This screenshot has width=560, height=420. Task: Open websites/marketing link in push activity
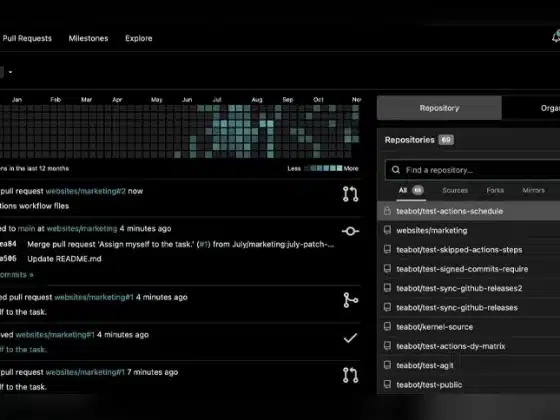tap(82, 229)
